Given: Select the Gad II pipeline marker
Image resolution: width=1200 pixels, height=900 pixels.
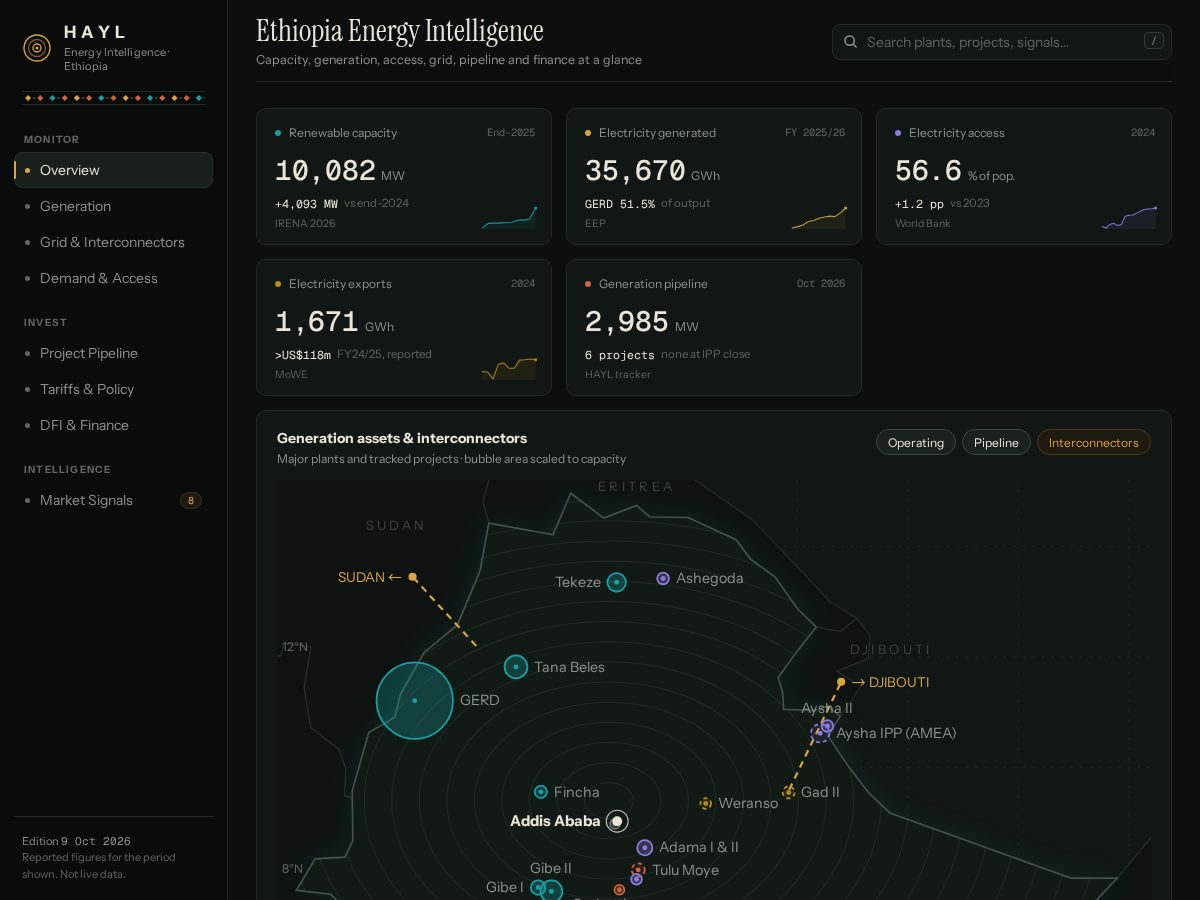Looking at the screenshot, I should coord(789,792).
